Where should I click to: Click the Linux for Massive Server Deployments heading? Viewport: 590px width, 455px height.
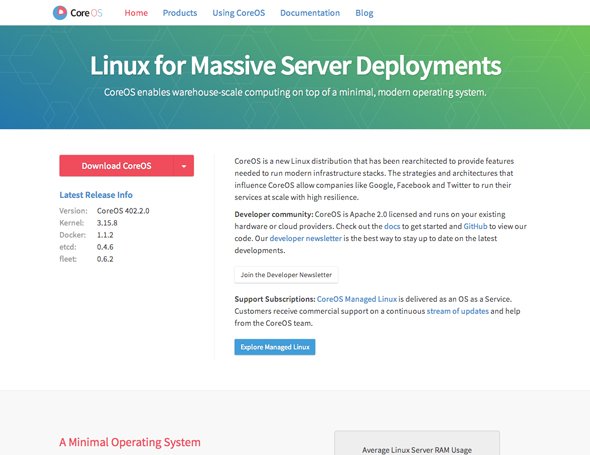[295, 66]
